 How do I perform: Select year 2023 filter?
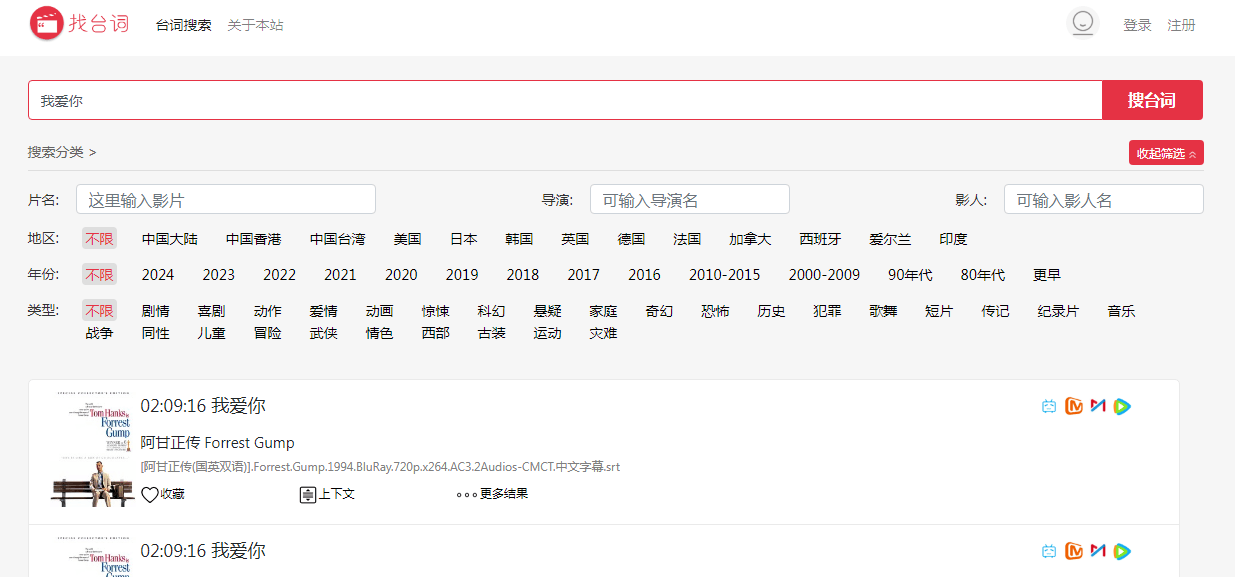218,275
